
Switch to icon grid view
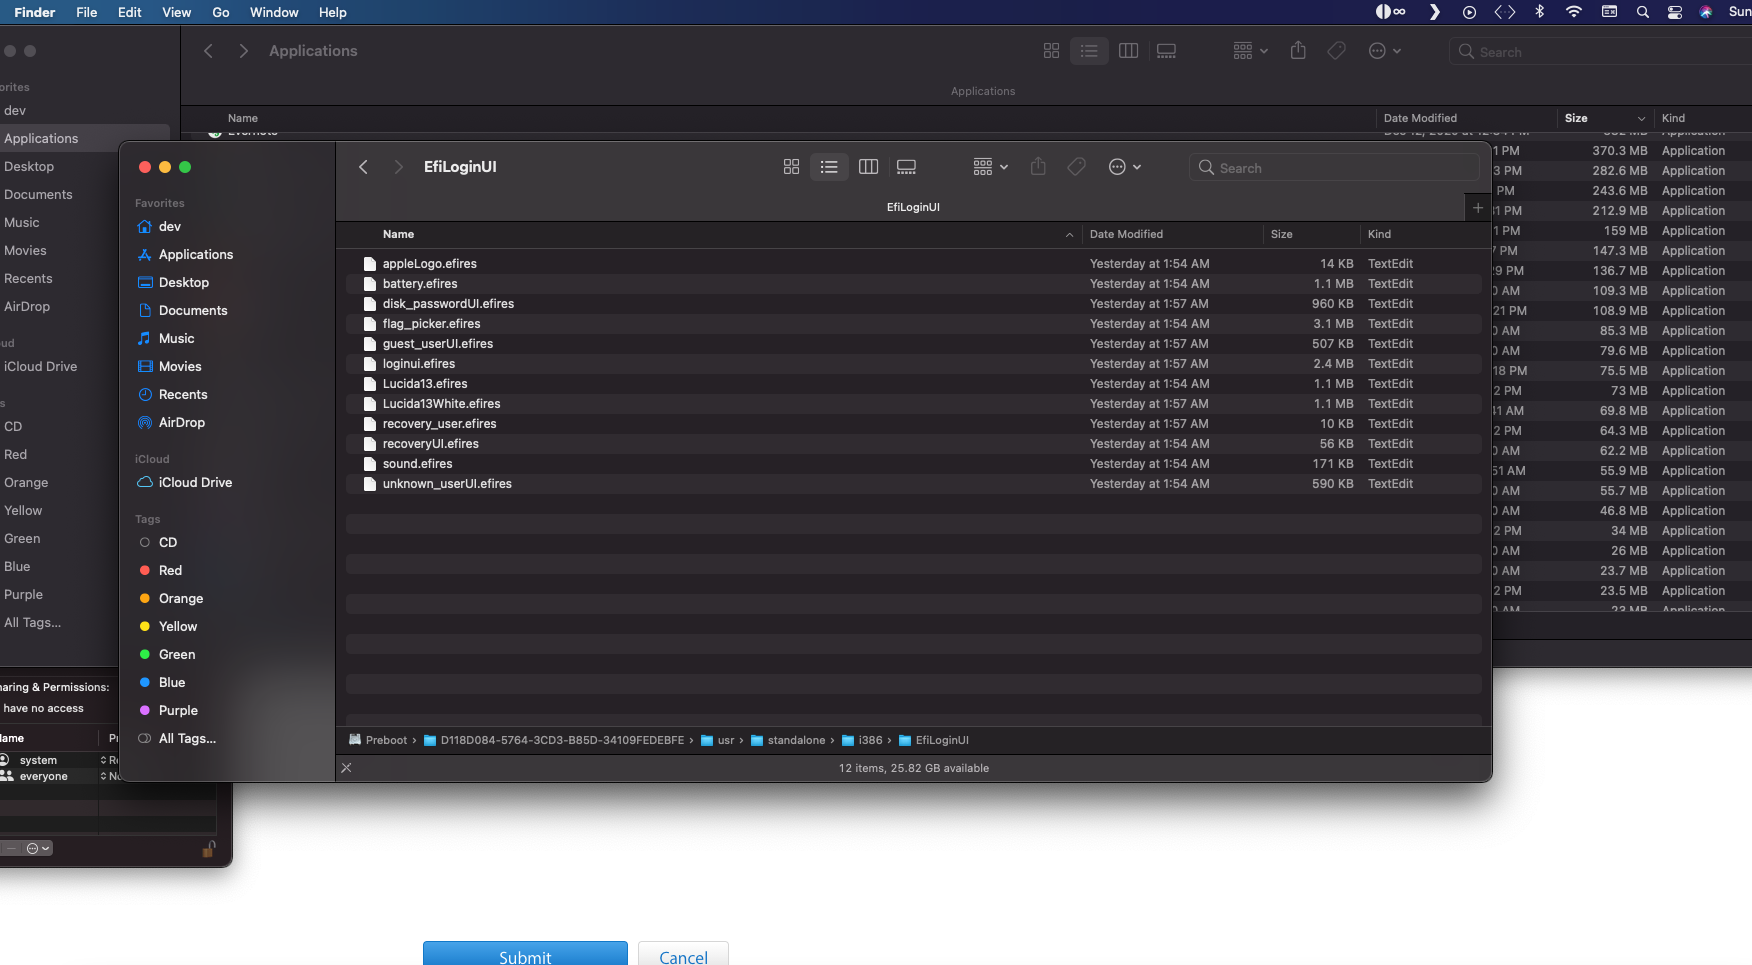point(791,167)
